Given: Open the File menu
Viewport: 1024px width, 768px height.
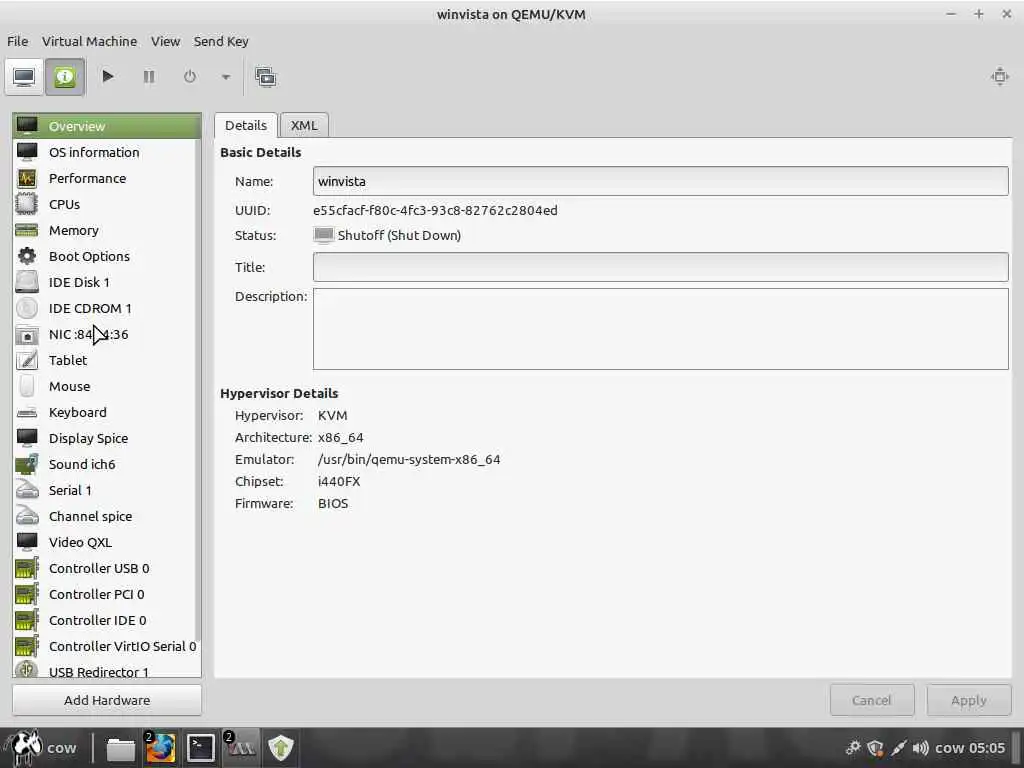Looking at the screenshot, I should (x=18, y=41).
